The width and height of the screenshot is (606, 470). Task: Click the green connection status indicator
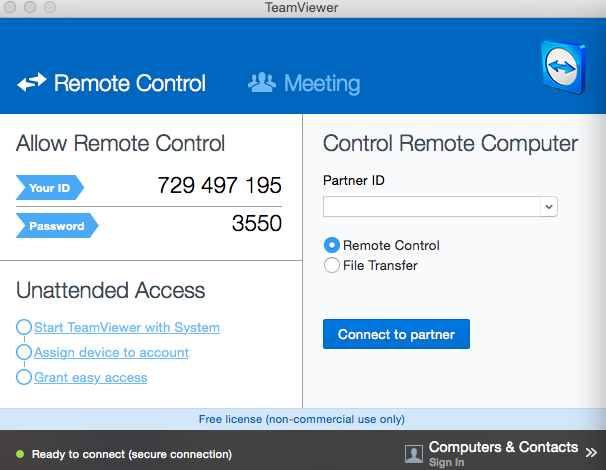pyautogui.click(x=17, y=454)
